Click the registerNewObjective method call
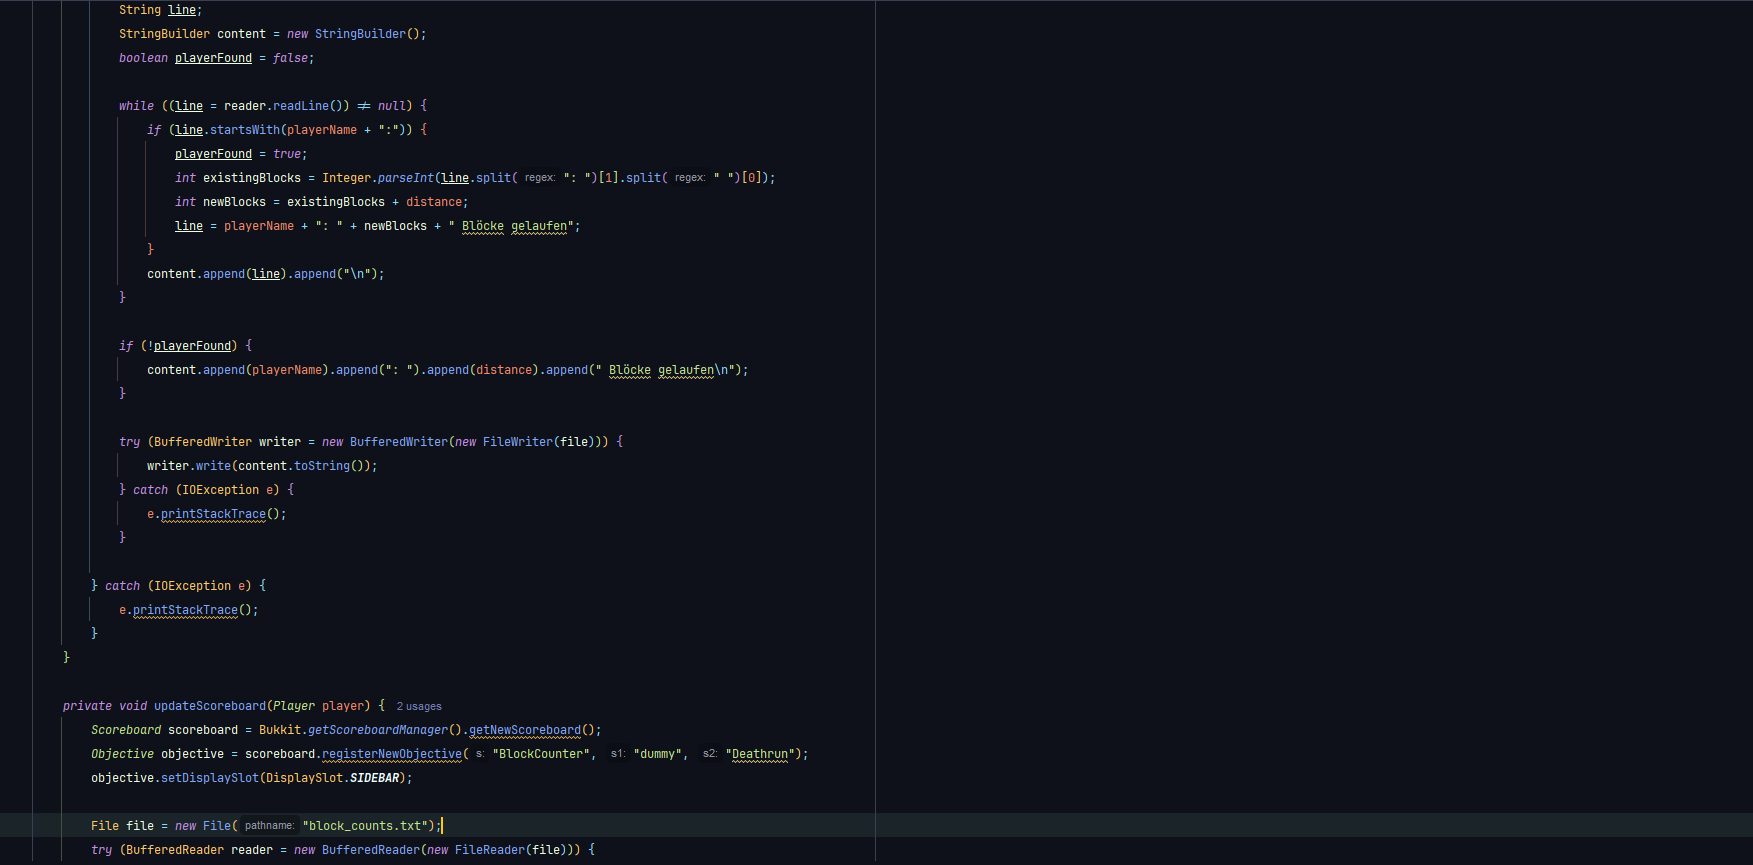This screenshot has height=865, width=1753. [x=392, y=754]
